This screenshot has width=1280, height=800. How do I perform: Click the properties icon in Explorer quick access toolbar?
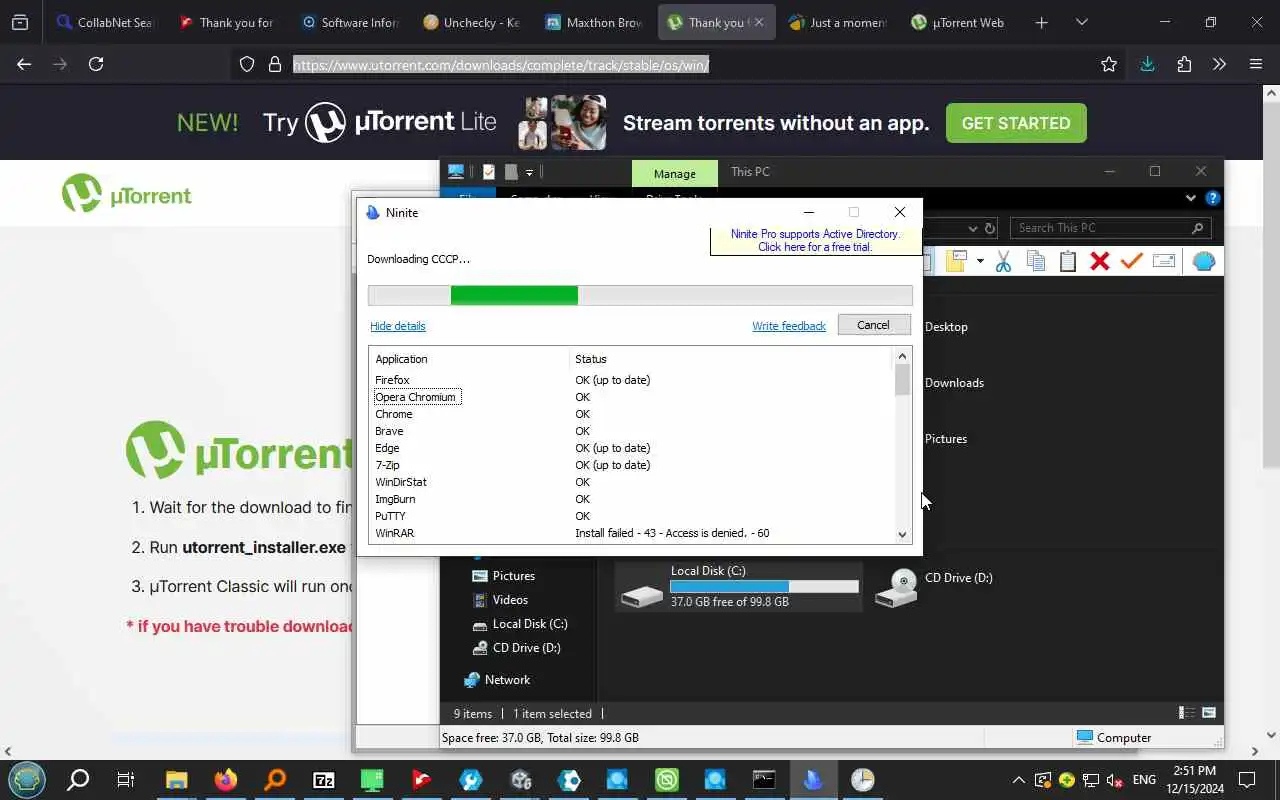489,172
